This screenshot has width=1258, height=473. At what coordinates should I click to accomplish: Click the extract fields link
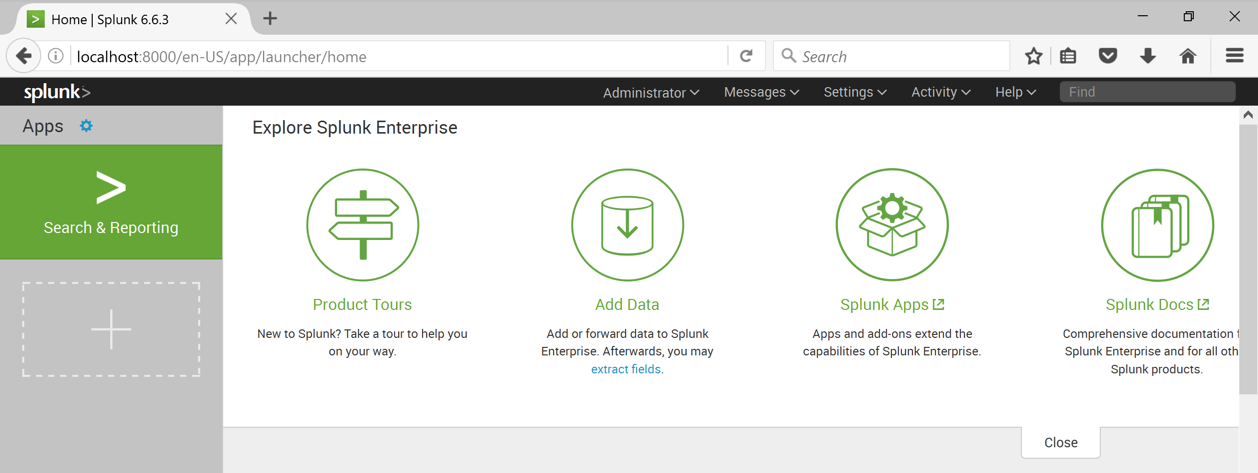(x=626, y=369)
